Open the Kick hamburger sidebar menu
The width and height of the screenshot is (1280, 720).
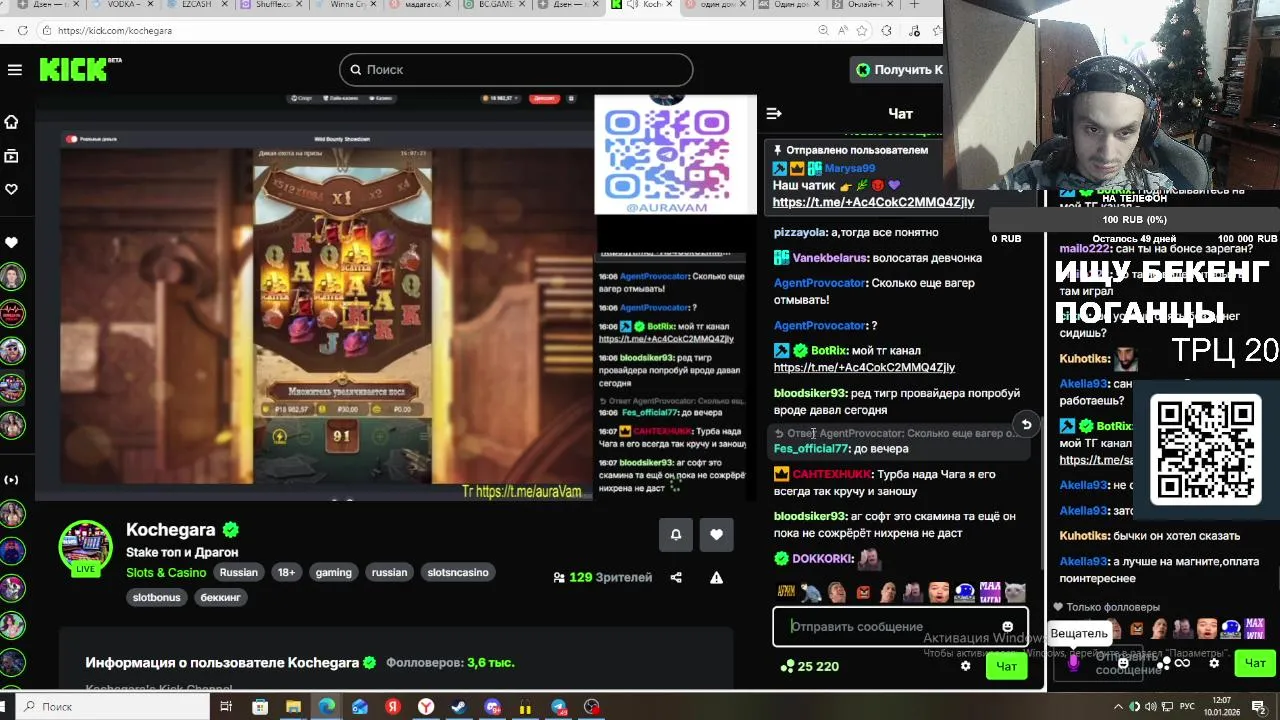click(x=14, y=69)
